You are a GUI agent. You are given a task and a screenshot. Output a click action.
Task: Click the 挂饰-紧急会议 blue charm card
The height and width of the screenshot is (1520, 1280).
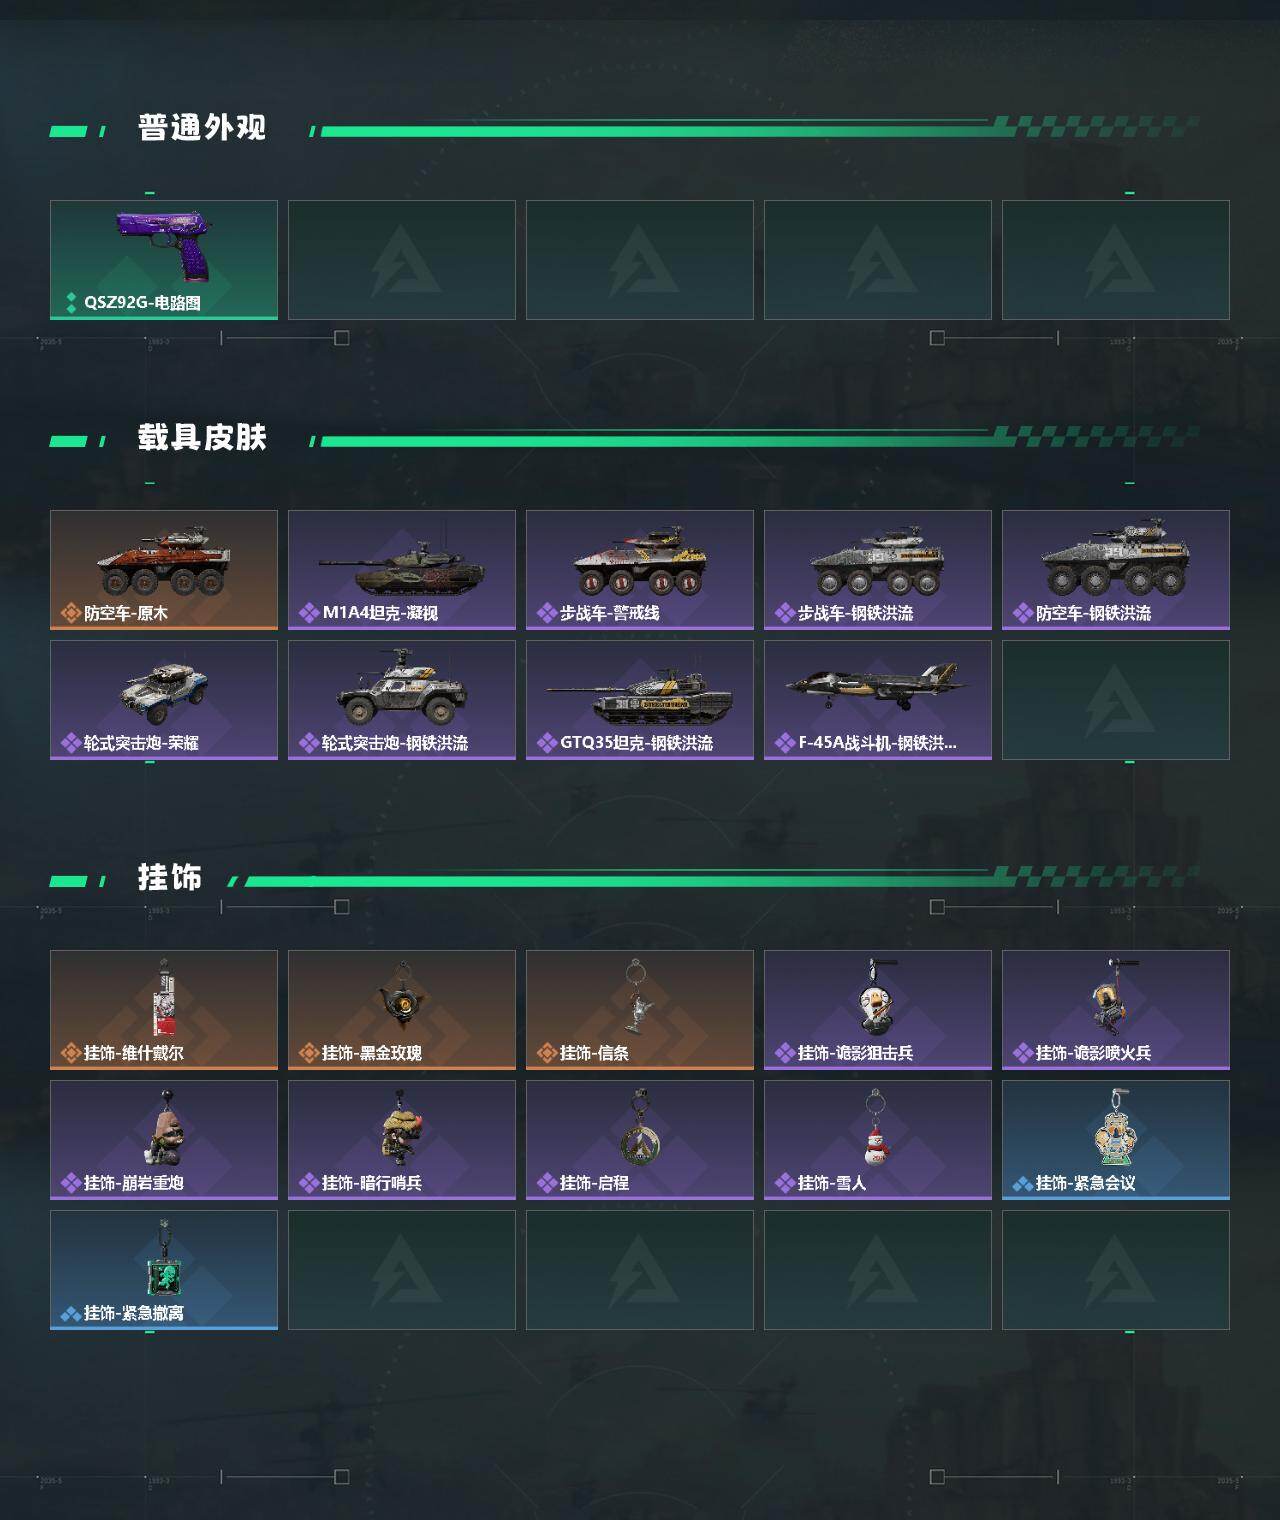(x=1116, y=1140)
